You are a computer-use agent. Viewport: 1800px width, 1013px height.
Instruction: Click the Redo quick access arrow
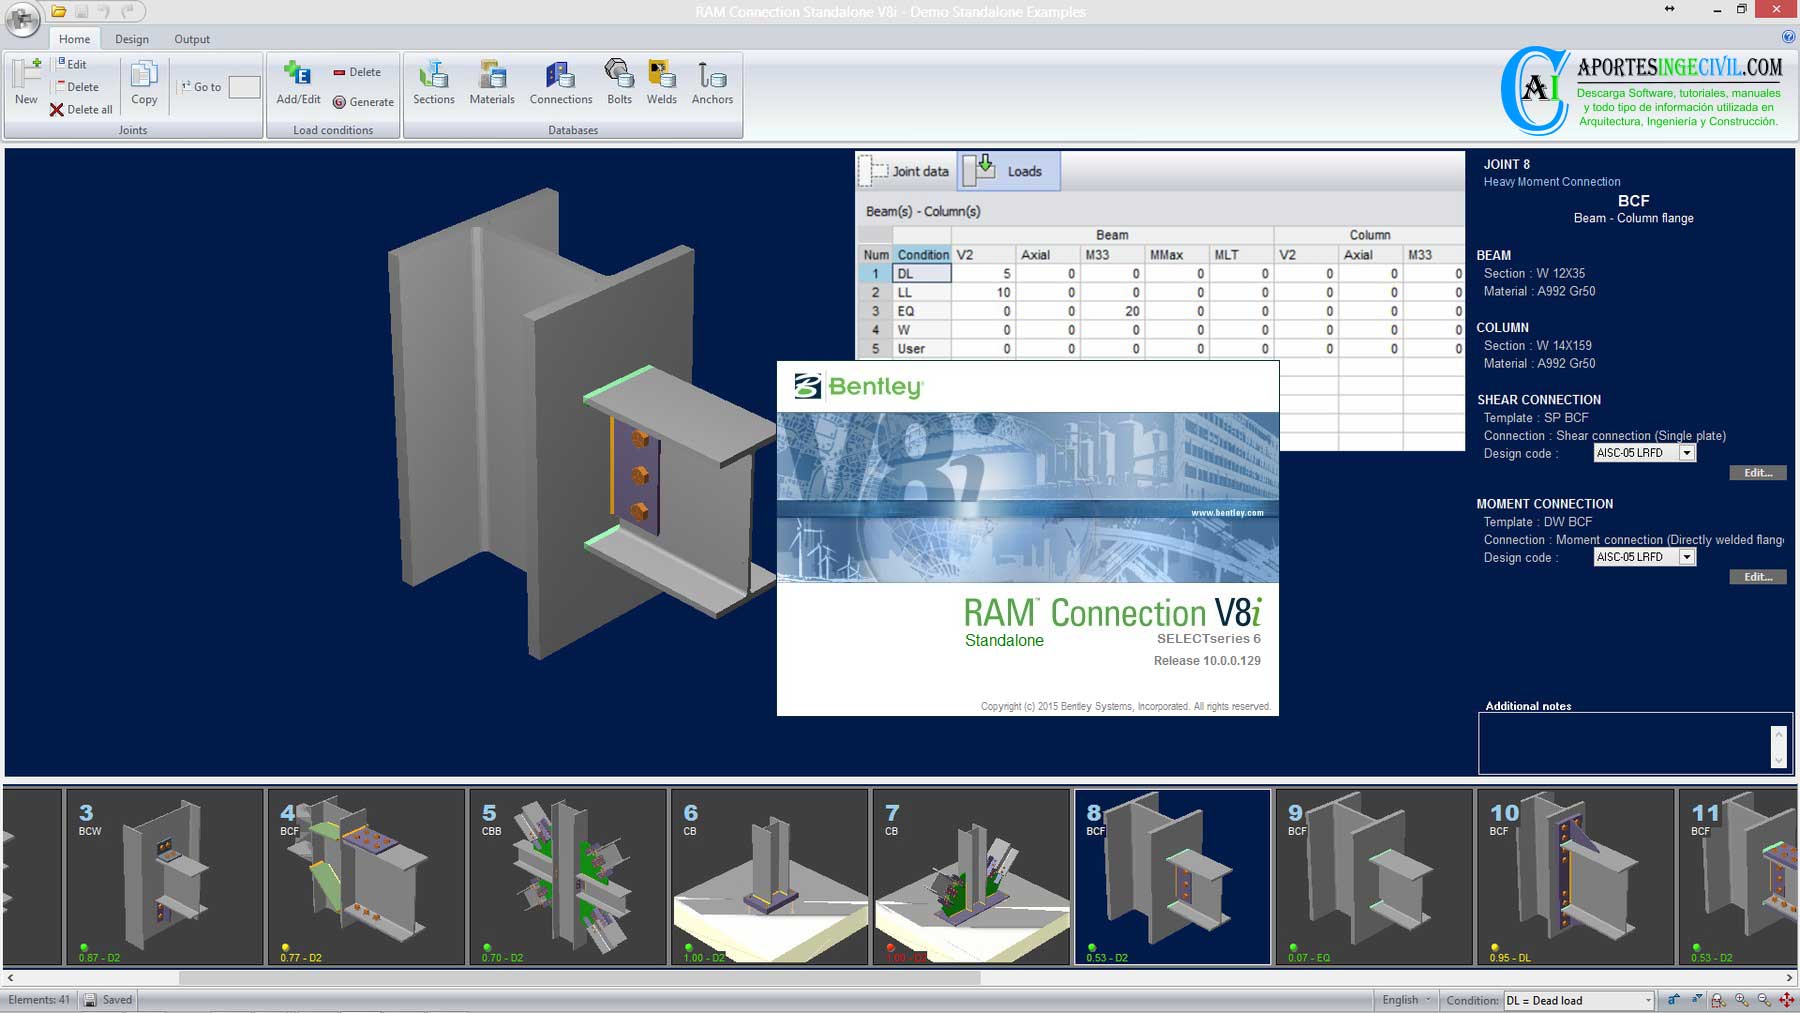tap(127, 12)
